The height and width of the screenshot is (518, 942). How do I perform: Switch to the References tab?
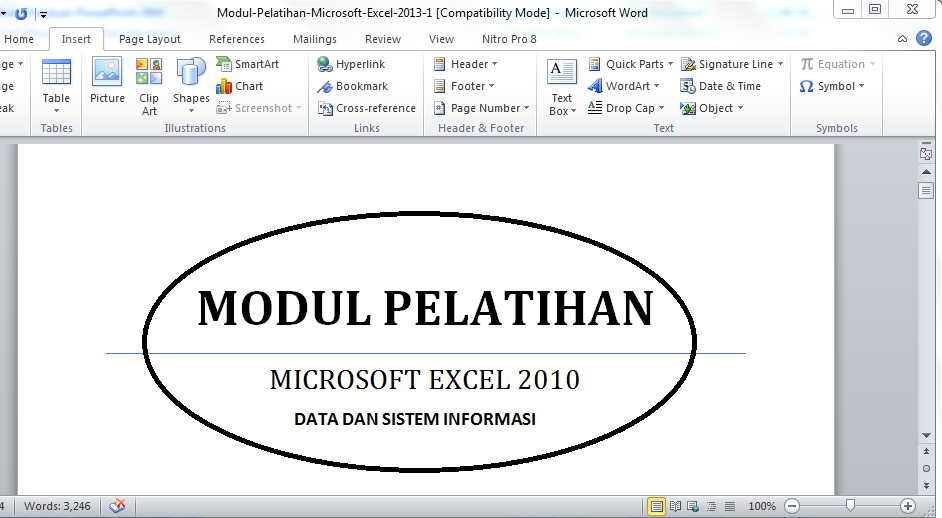pos(237,39)
